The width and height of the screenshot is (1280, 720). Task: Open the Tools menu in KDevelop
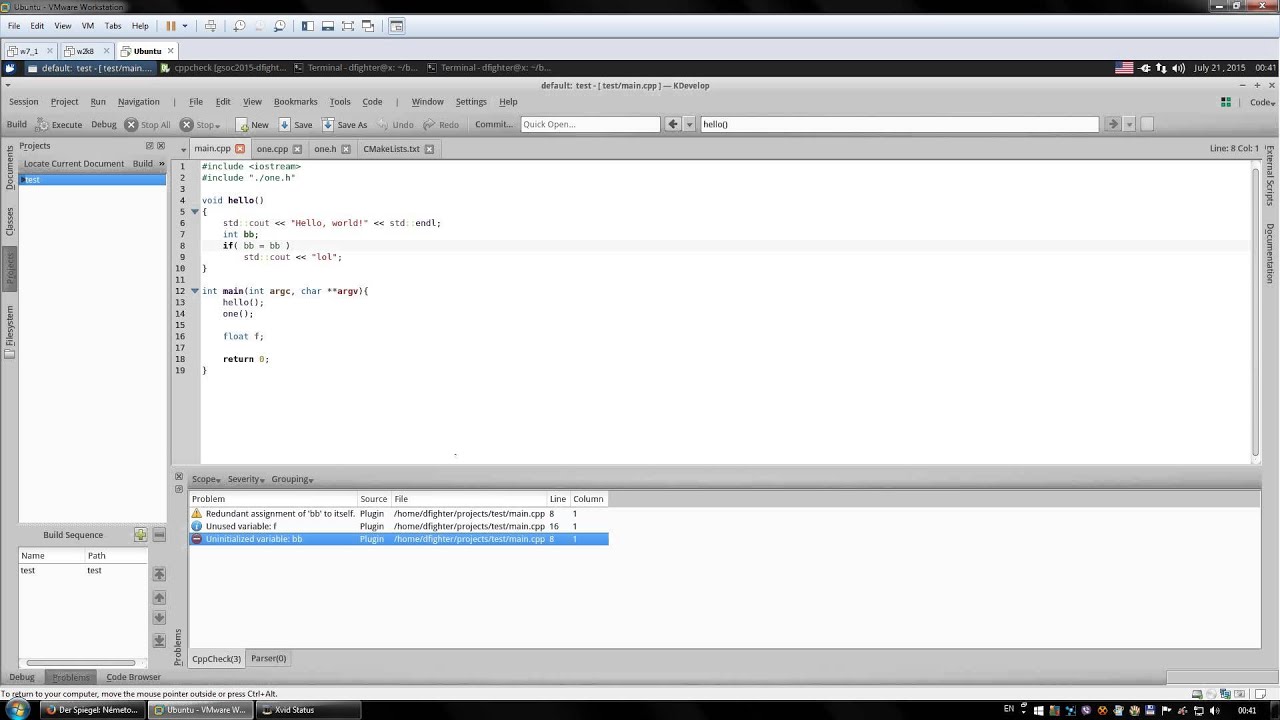pos(340,102)
